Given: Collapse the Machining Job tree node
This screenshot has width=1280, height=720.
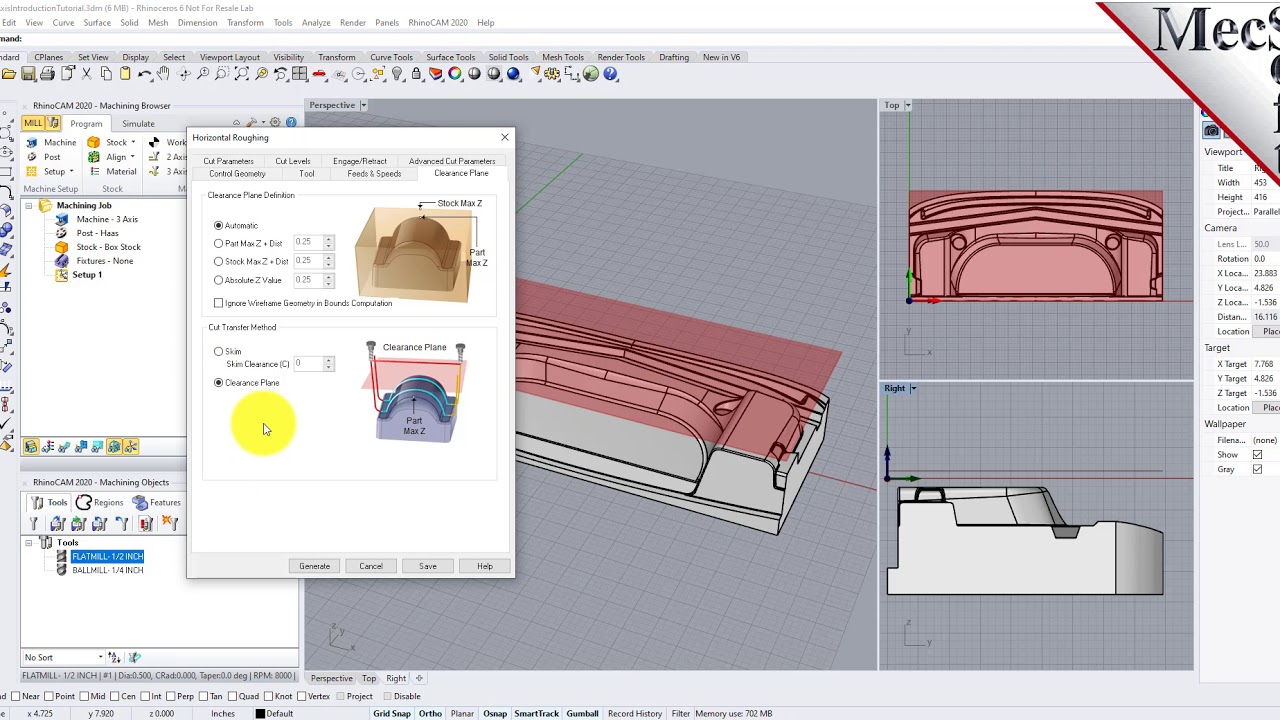Looking at the screenshot, I should coord(29,206).
